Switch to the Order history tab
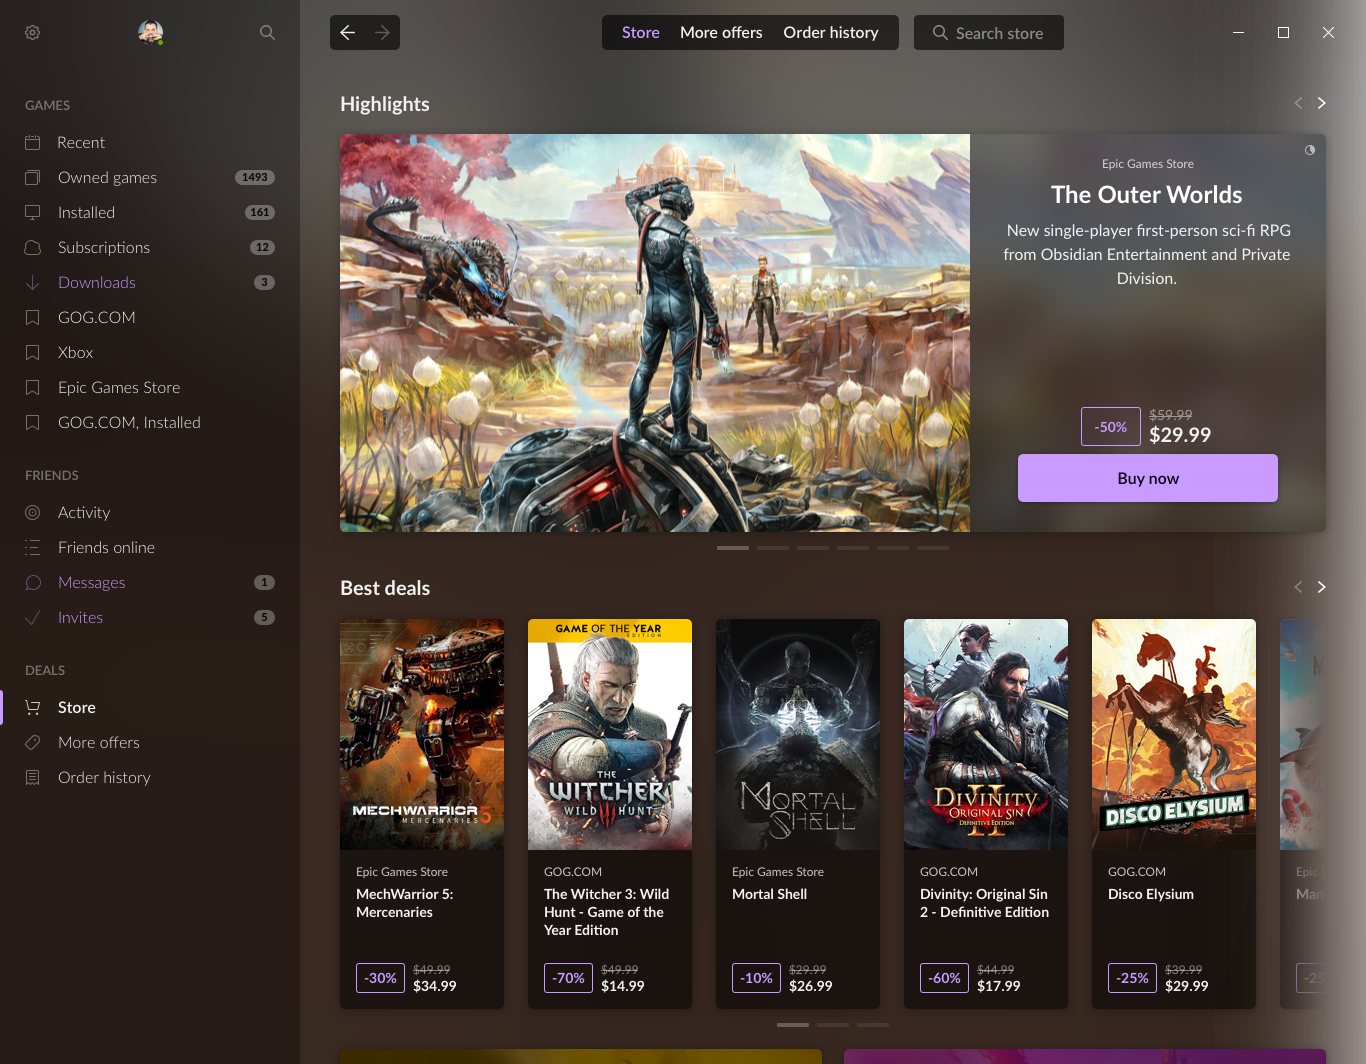The image size is (1366, 1064). tap(830, 33)
